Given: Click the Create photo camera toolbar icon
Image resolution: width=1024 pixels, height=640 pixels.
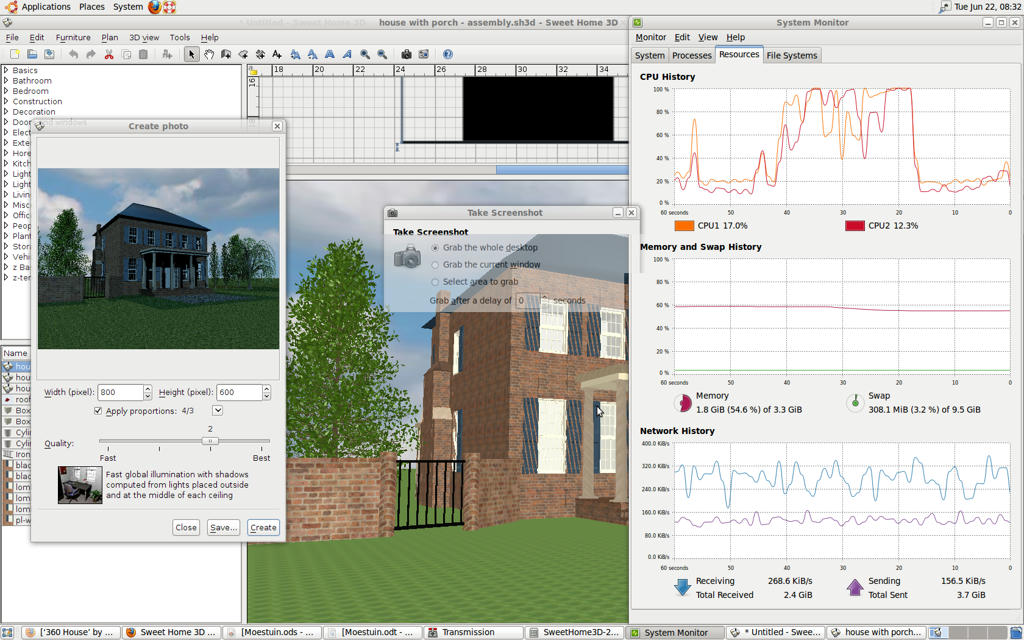Looking at the screenshot, I should click(x=406, y=54).
